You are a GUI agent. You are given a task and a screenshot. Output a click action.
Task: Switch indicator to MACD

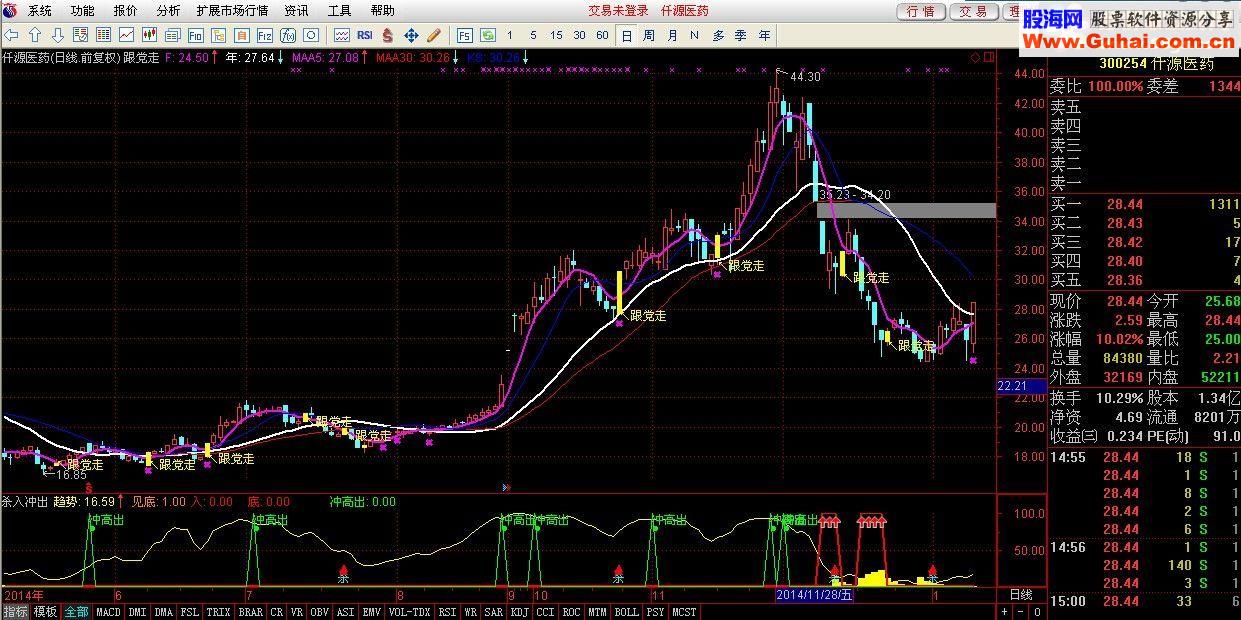108,612
